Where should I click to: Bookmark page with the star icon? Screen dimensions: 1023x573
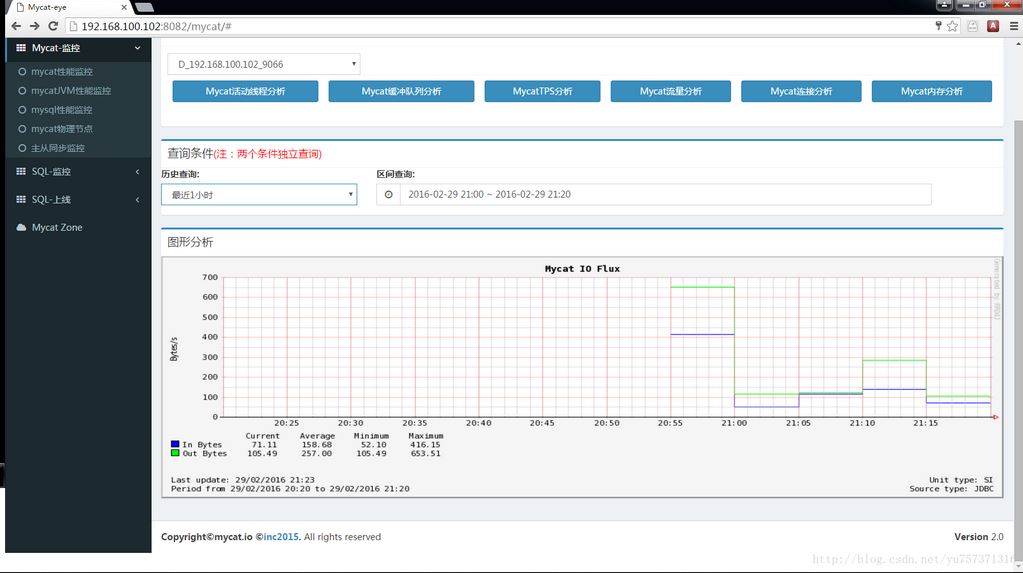(x=953, y=26)
